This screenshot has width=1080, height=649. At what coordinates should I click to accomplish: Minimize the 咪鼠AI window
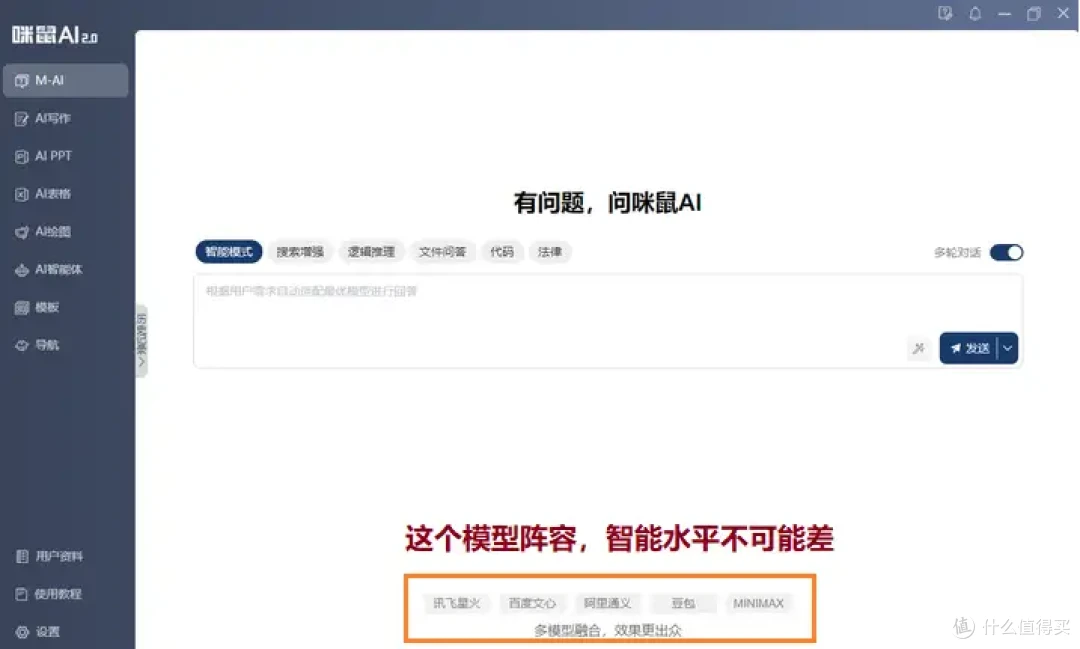click(1004, 13)
